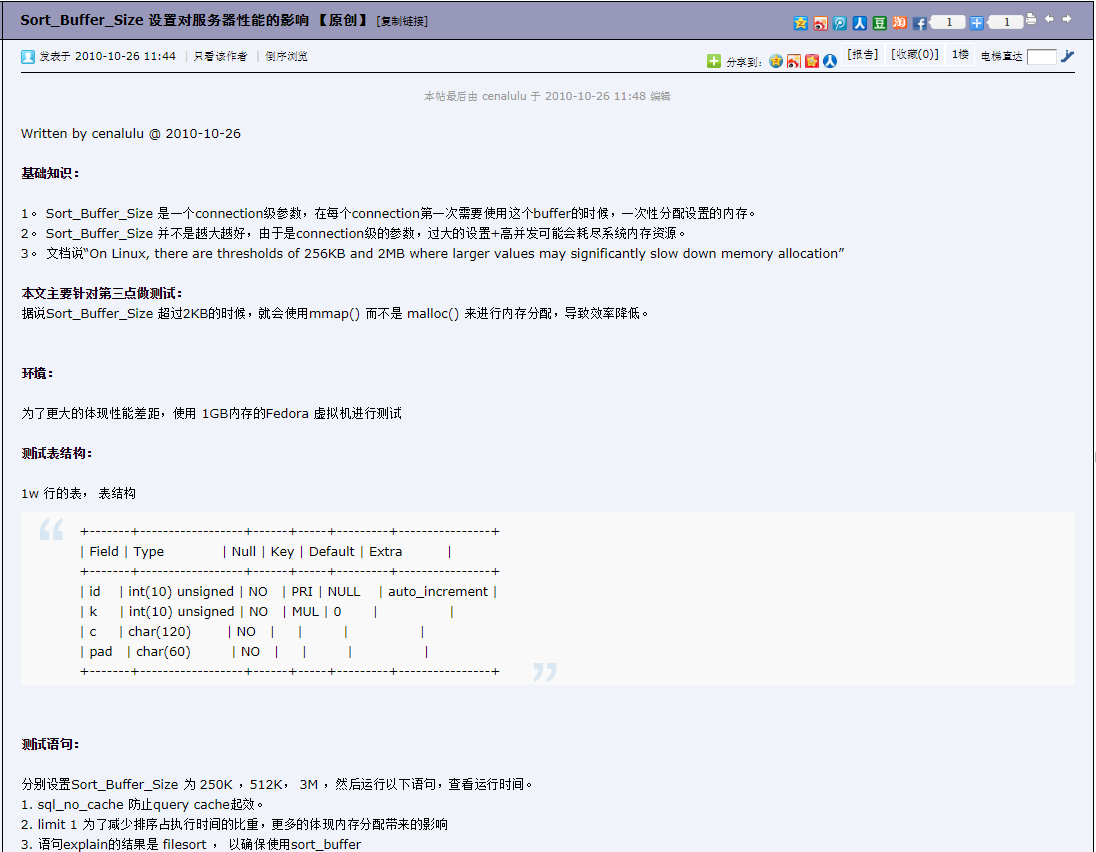Image resolution: width=1096 pixels, height=852 pixels.
Task: Click the 环境 heading
Action: pyautogui.click(x=37, y=373)
